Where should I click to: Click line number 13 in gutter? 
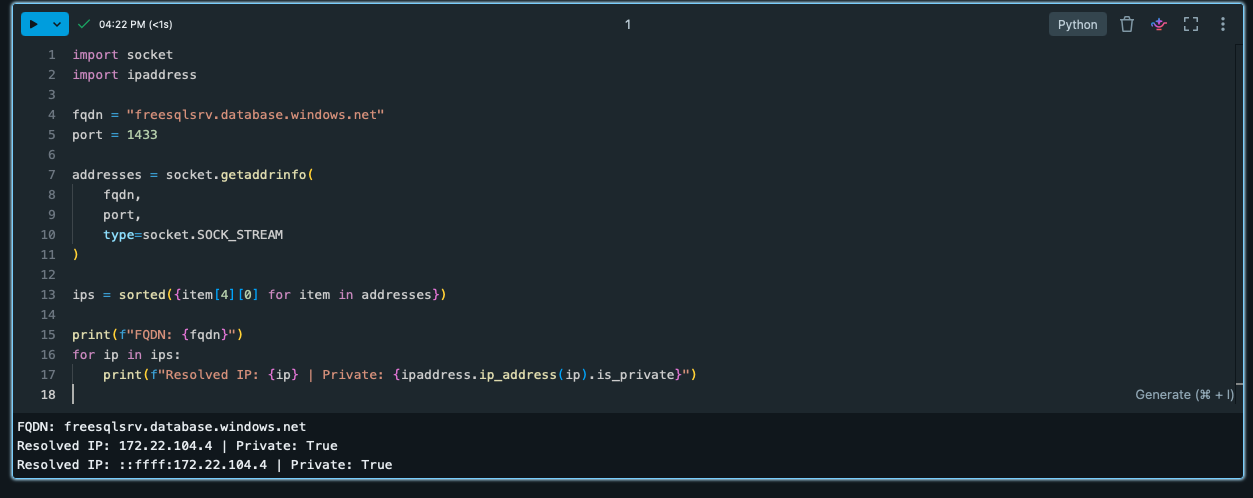tap(48, 295)
